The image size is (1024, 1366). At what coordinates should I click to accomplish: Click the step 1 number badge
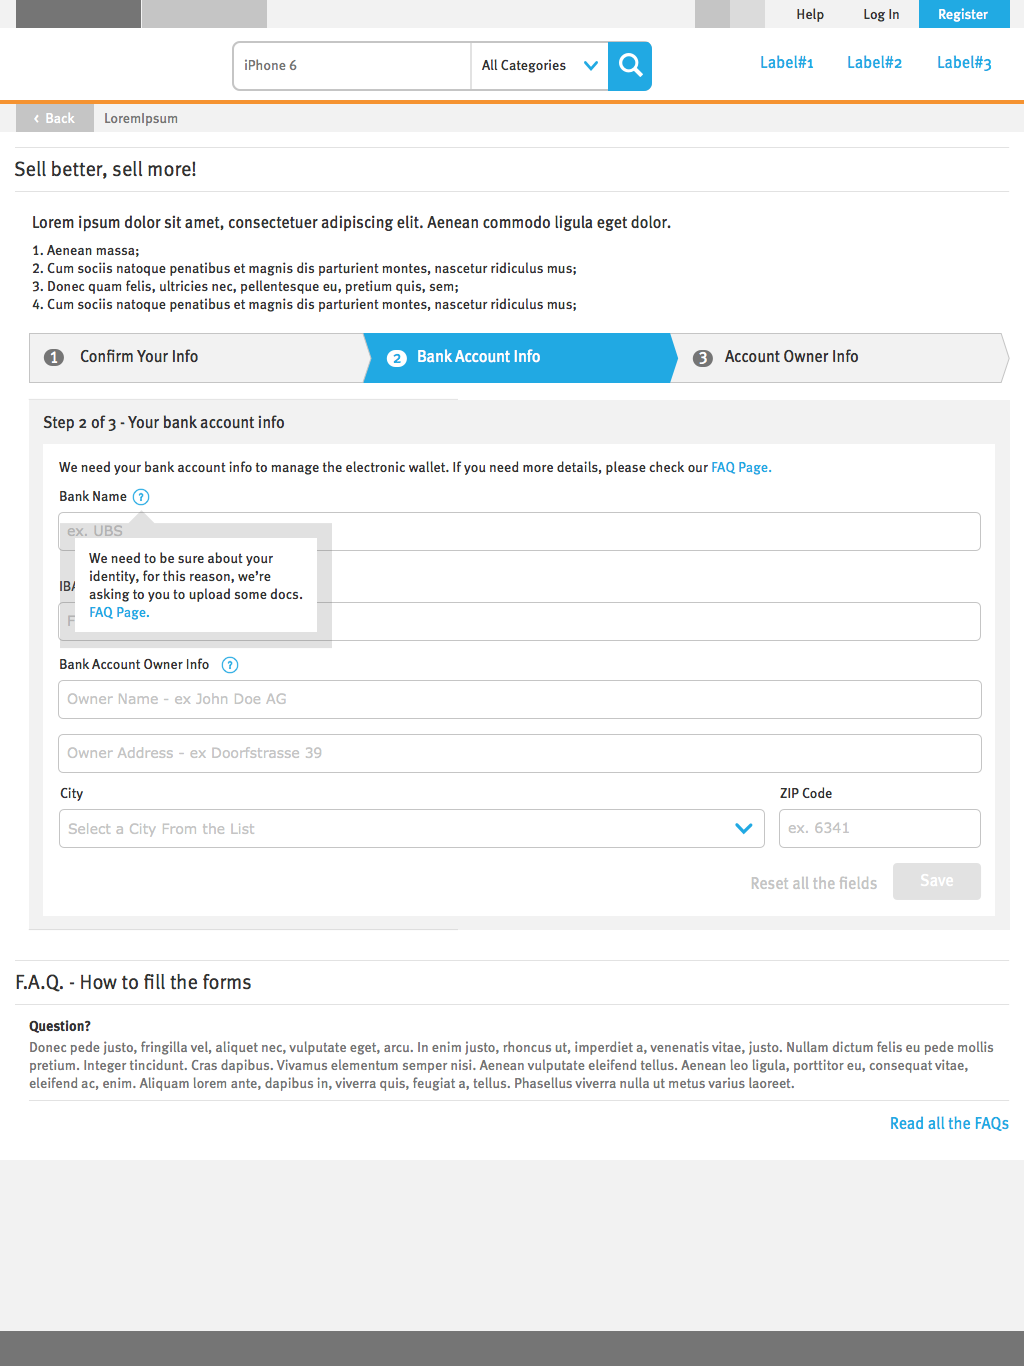click(55, 357)
